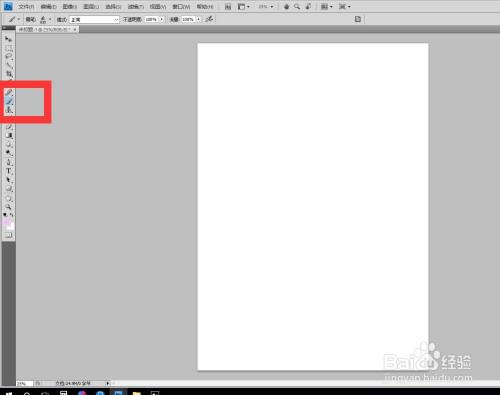500x395 pixels.
Task: Open the View Extras dropdown
Action: coord(243,6)
